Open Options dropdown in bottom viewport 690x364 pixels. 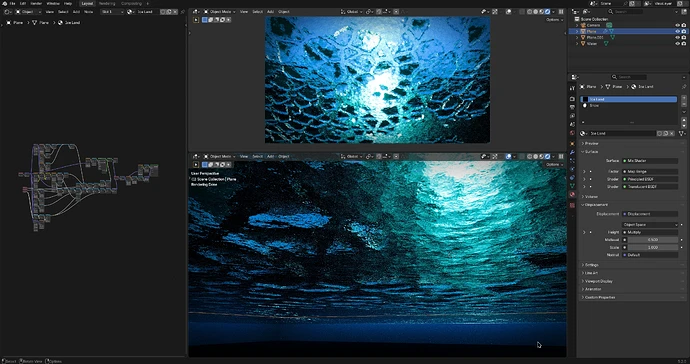click(x=554, y=164)
